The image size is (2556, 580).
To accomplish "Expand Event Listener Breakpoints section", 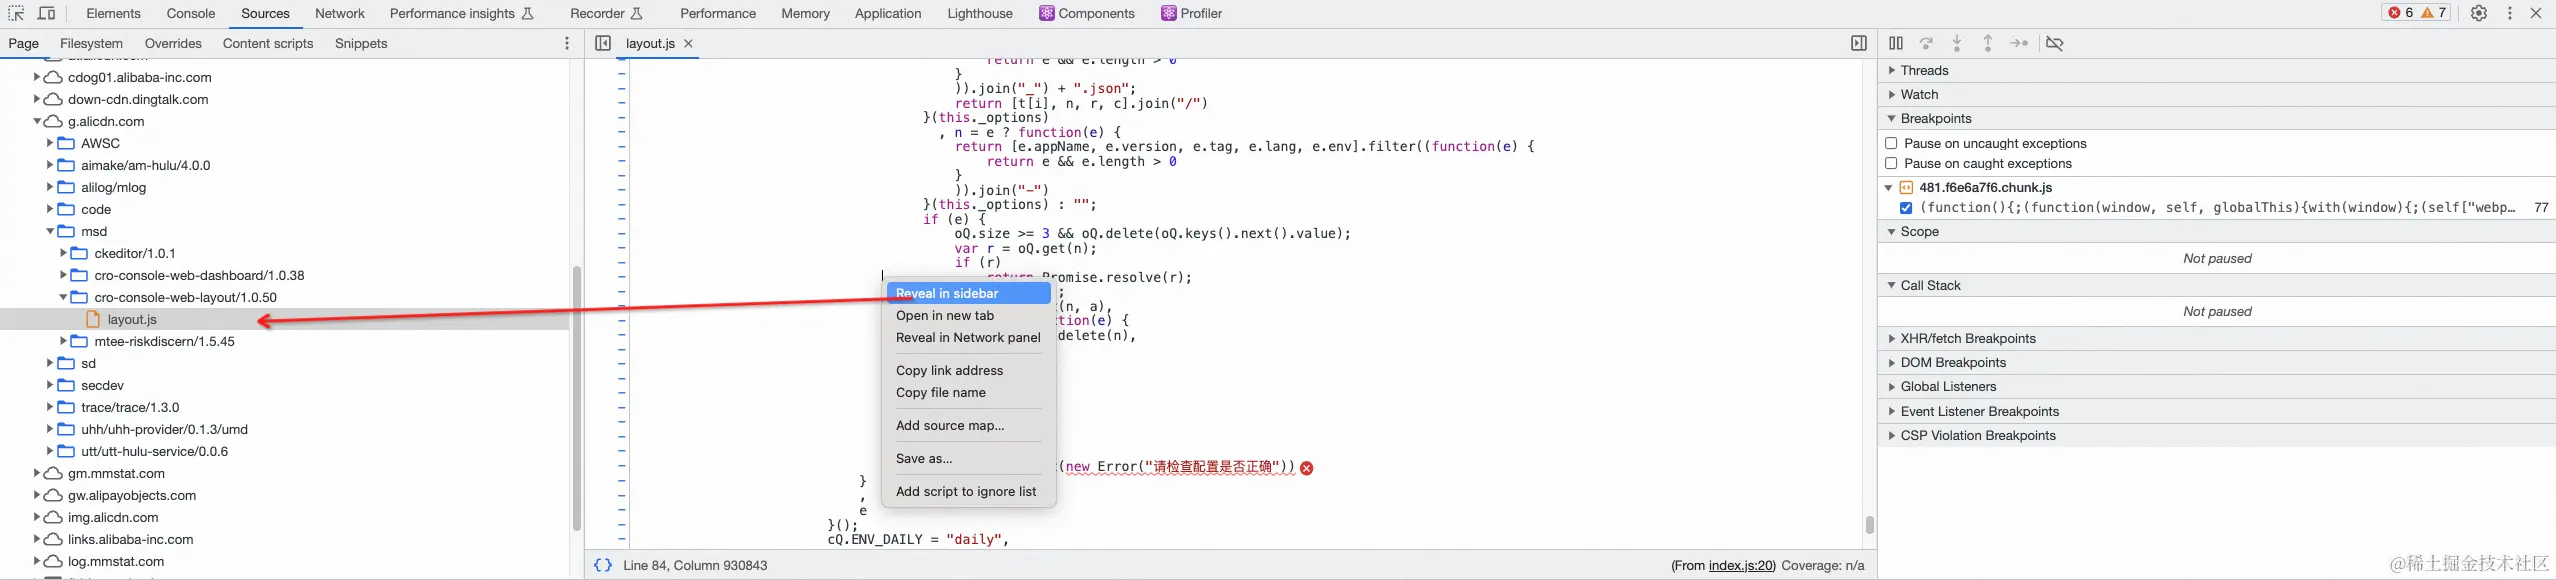I will click(x=1891, y=411).
